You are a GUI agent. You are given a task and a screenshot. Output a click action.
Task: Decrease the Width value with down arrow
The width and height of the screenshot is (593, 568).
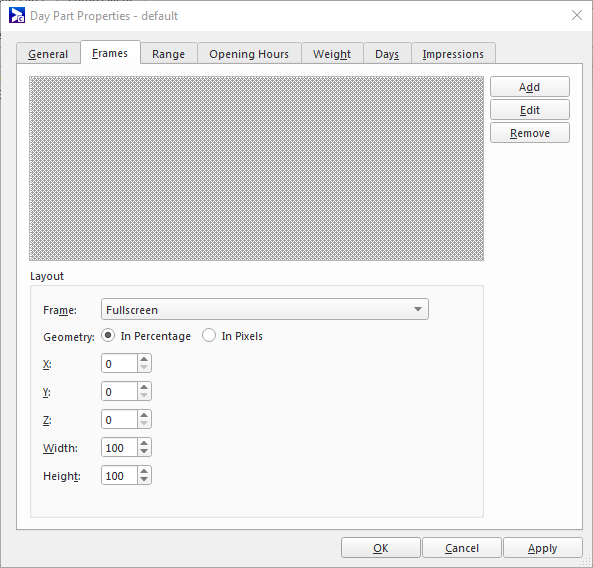[x=144, y=452]
